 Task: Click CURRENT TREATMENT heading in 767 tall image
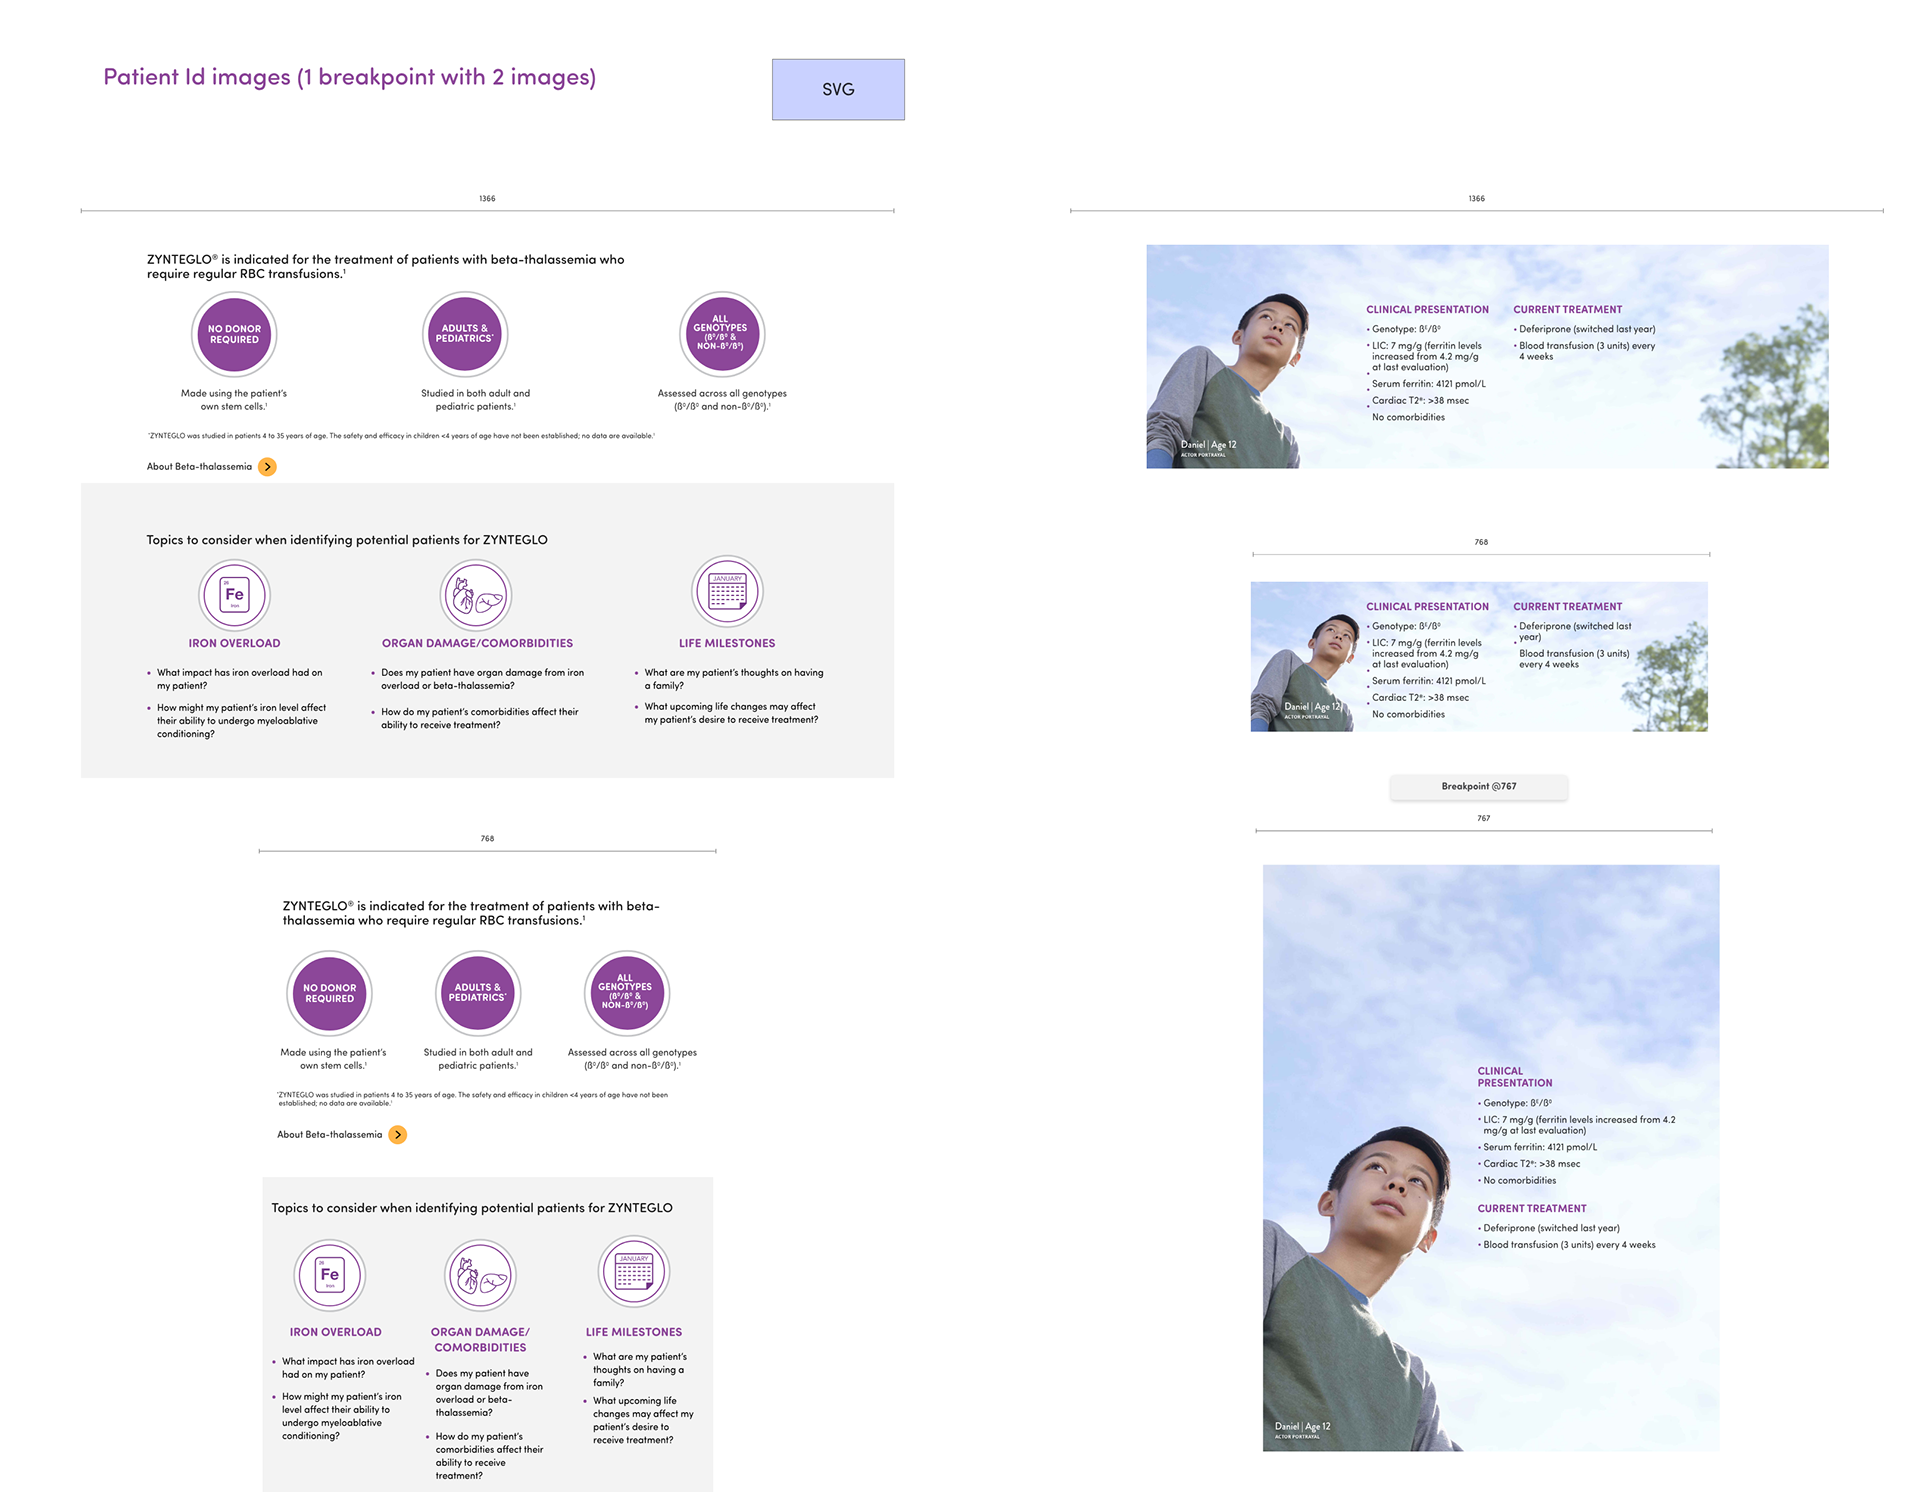coord(1532,1209)
